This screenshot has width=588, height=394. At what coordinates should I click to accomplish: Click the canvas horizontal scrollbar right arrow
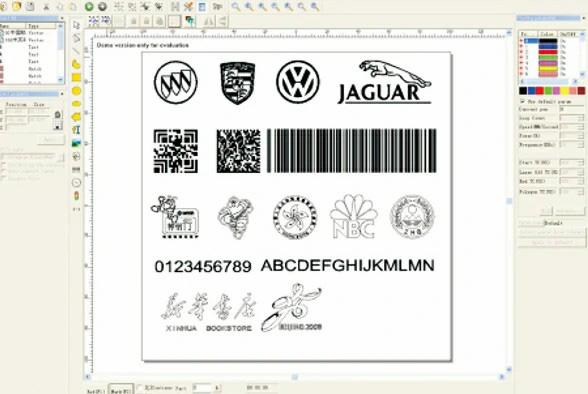(502, 377)
